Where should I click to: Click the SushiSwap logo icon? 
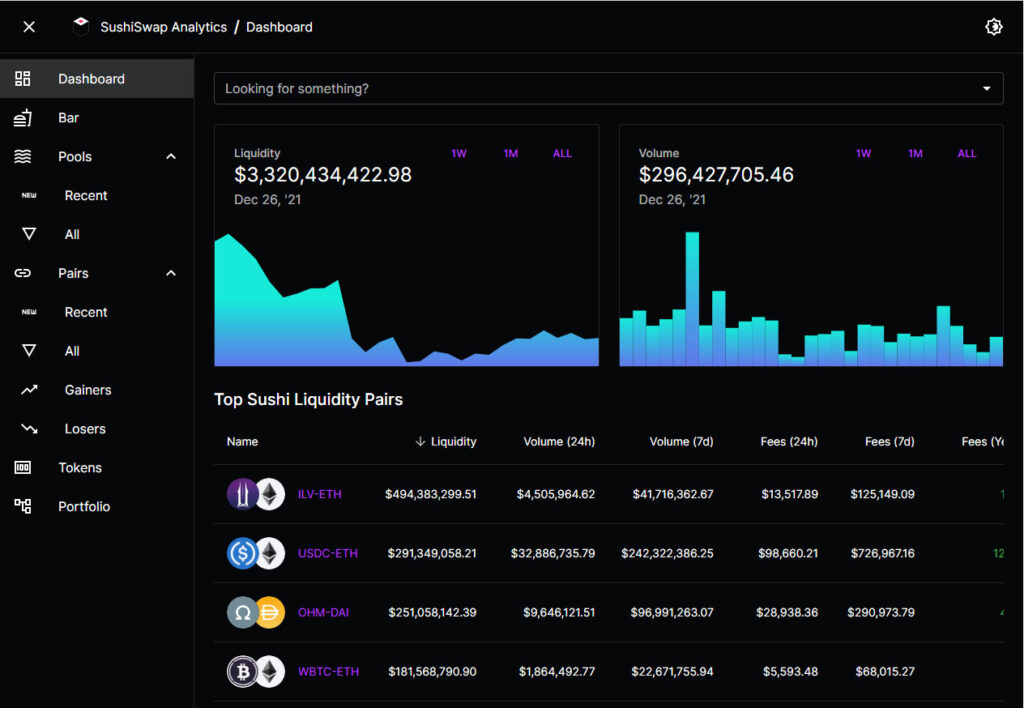point(80,27)
